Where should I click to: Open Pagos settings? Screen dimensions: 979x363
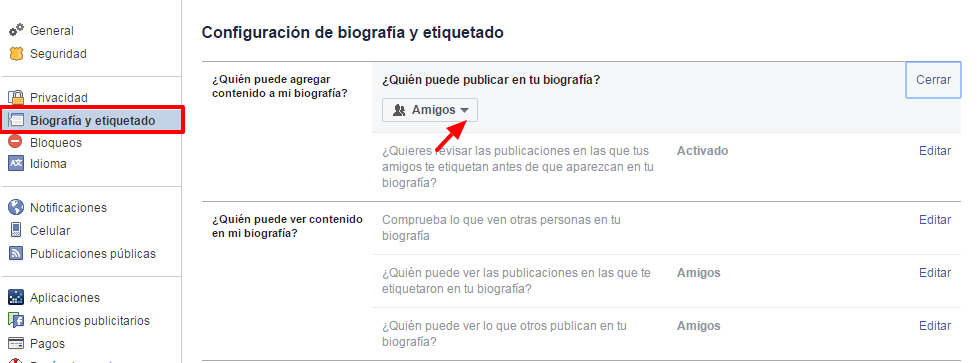[x=47, y=344]
